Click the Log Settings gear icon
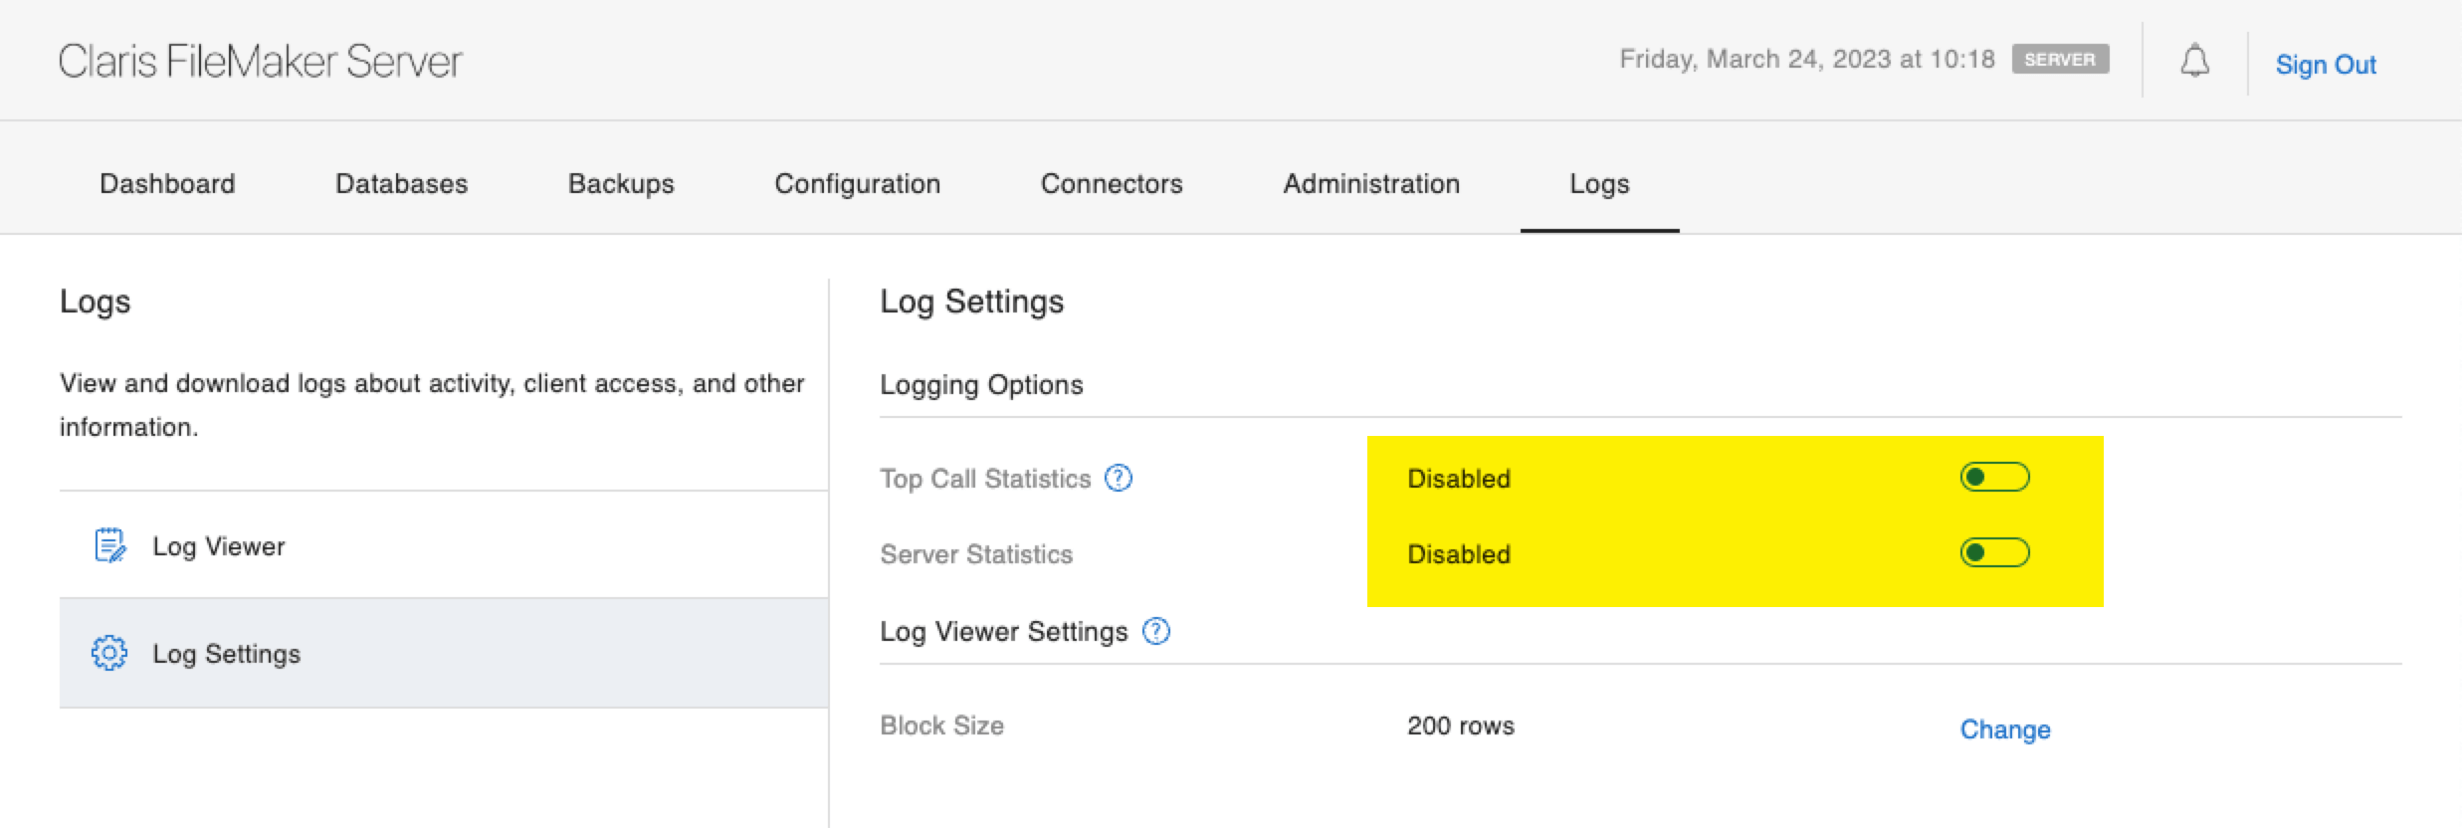The image size is (2462, 828). tap(109, 653)
